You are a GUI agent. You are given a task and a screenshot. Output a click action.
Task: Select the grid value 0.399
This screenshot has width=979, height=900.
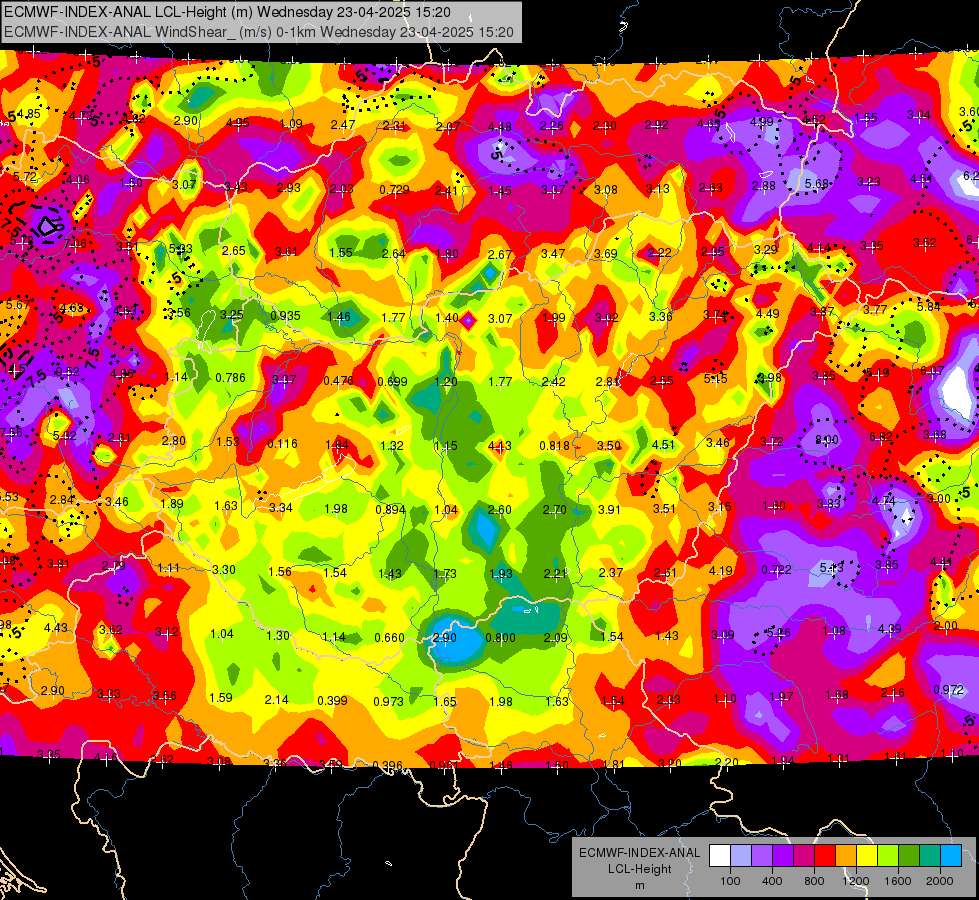click(332, 700)
